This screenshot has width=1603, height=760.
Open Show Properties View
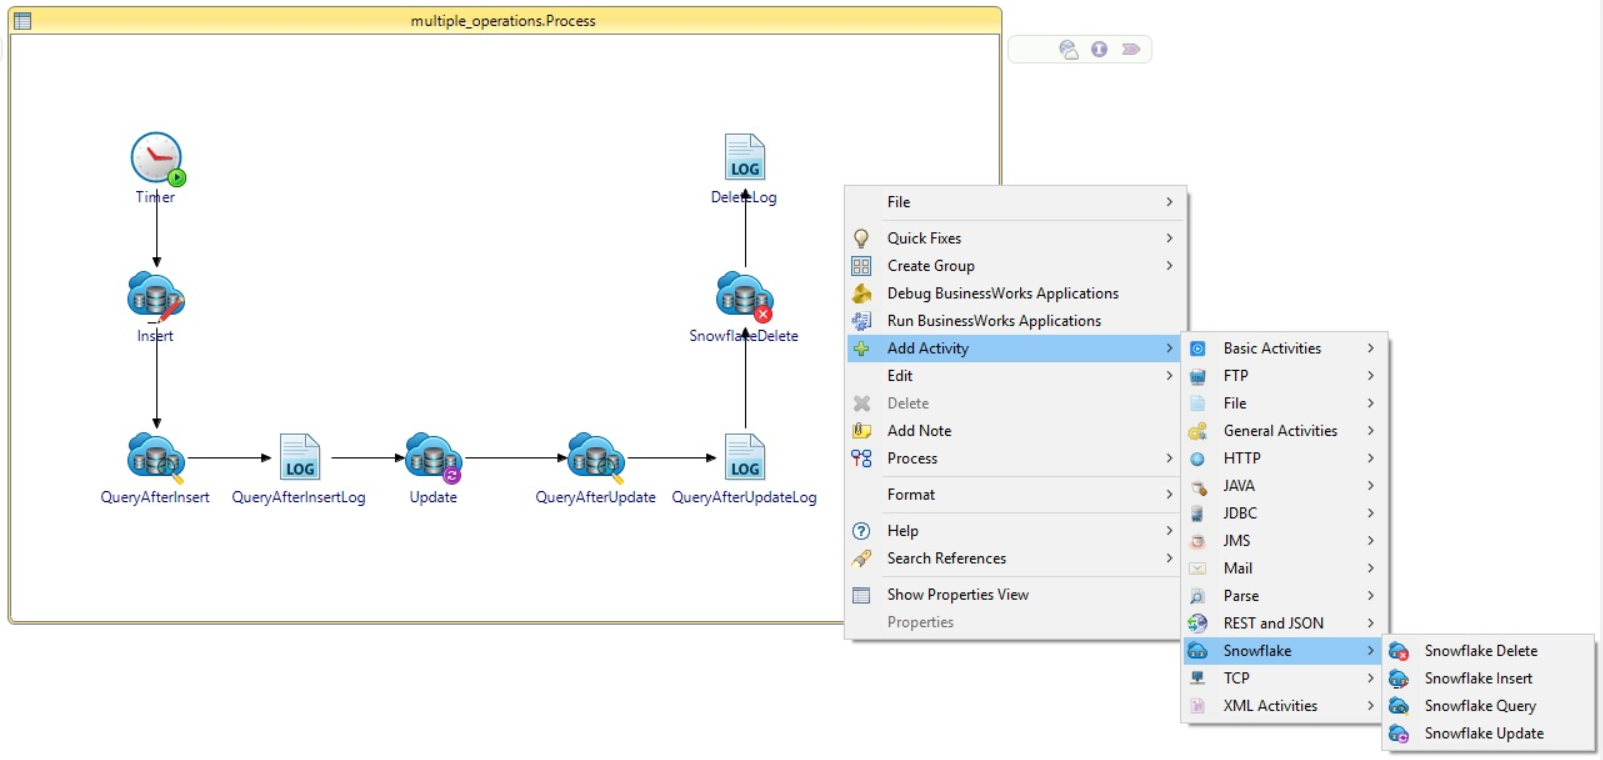[x=957, y=595]
